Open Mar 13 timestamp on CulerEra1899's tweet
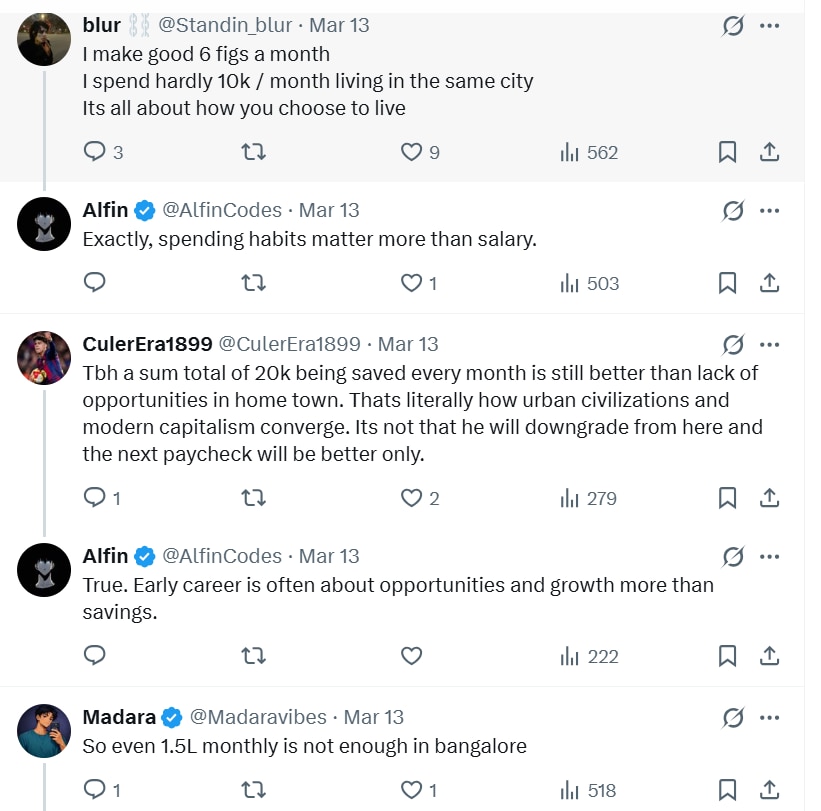 408,344
